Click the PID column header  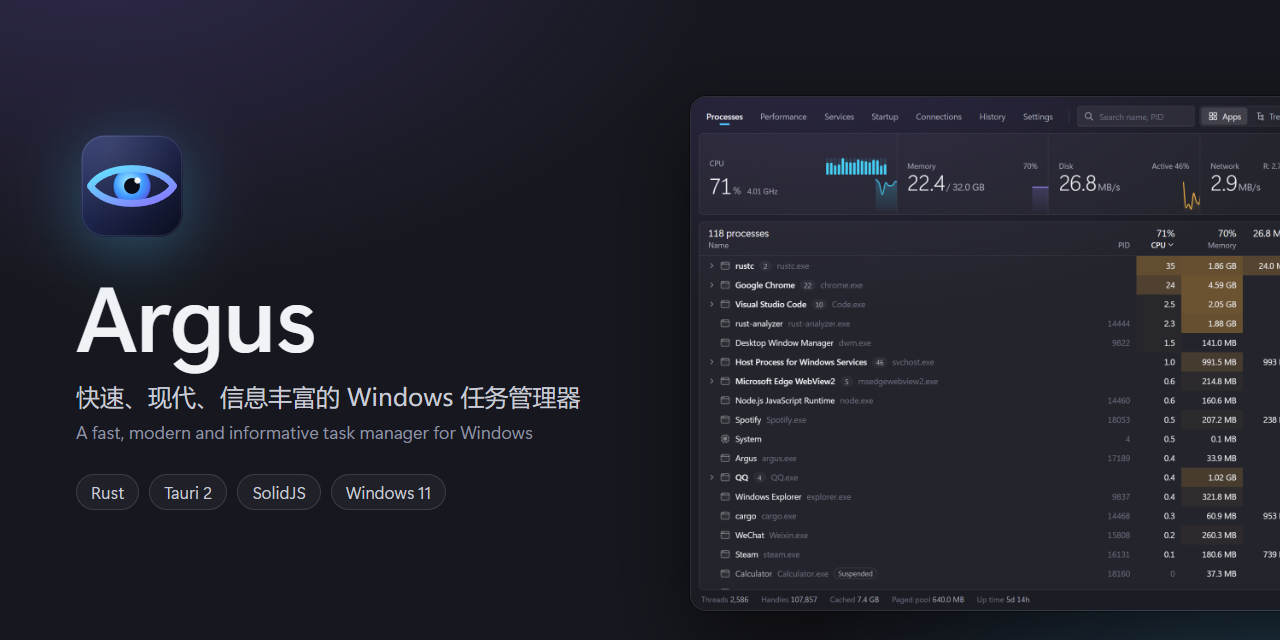1124,245
